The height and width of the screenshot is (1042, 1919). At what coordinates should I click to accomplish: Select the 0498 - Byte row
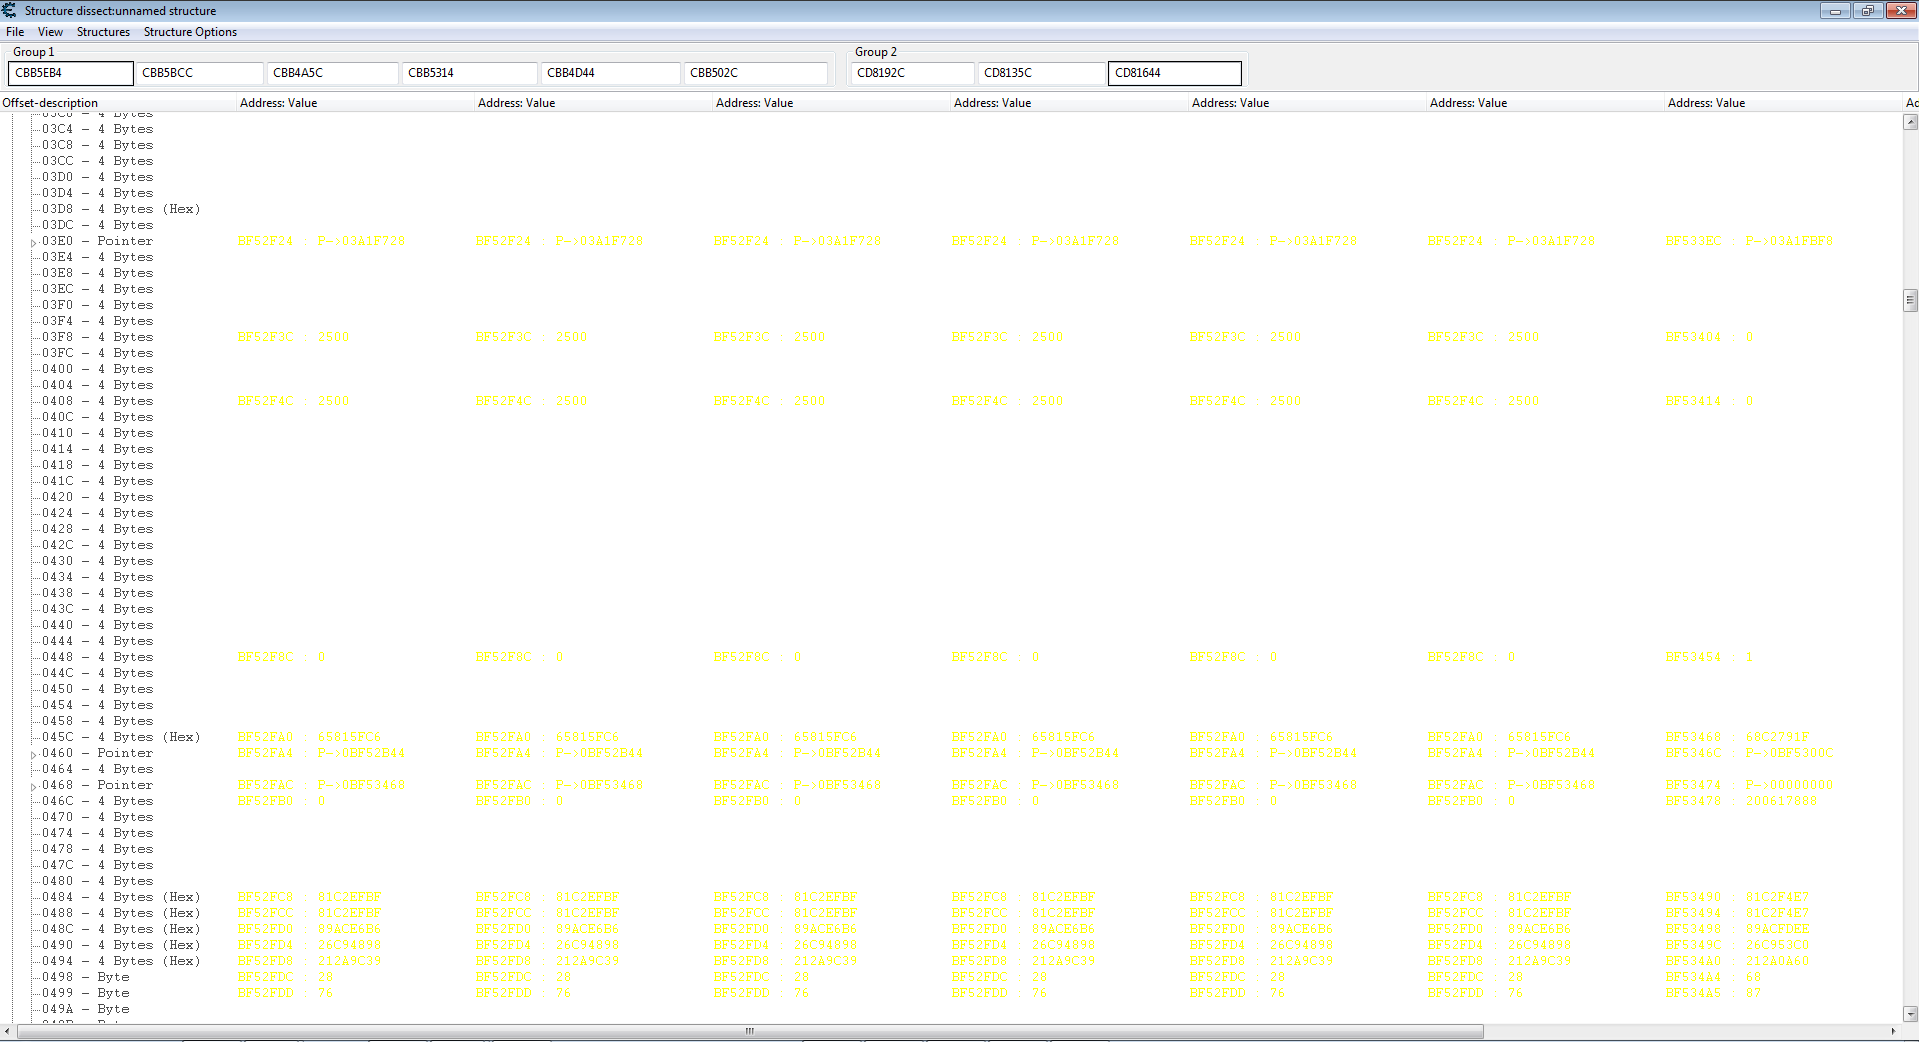(86, 977)
